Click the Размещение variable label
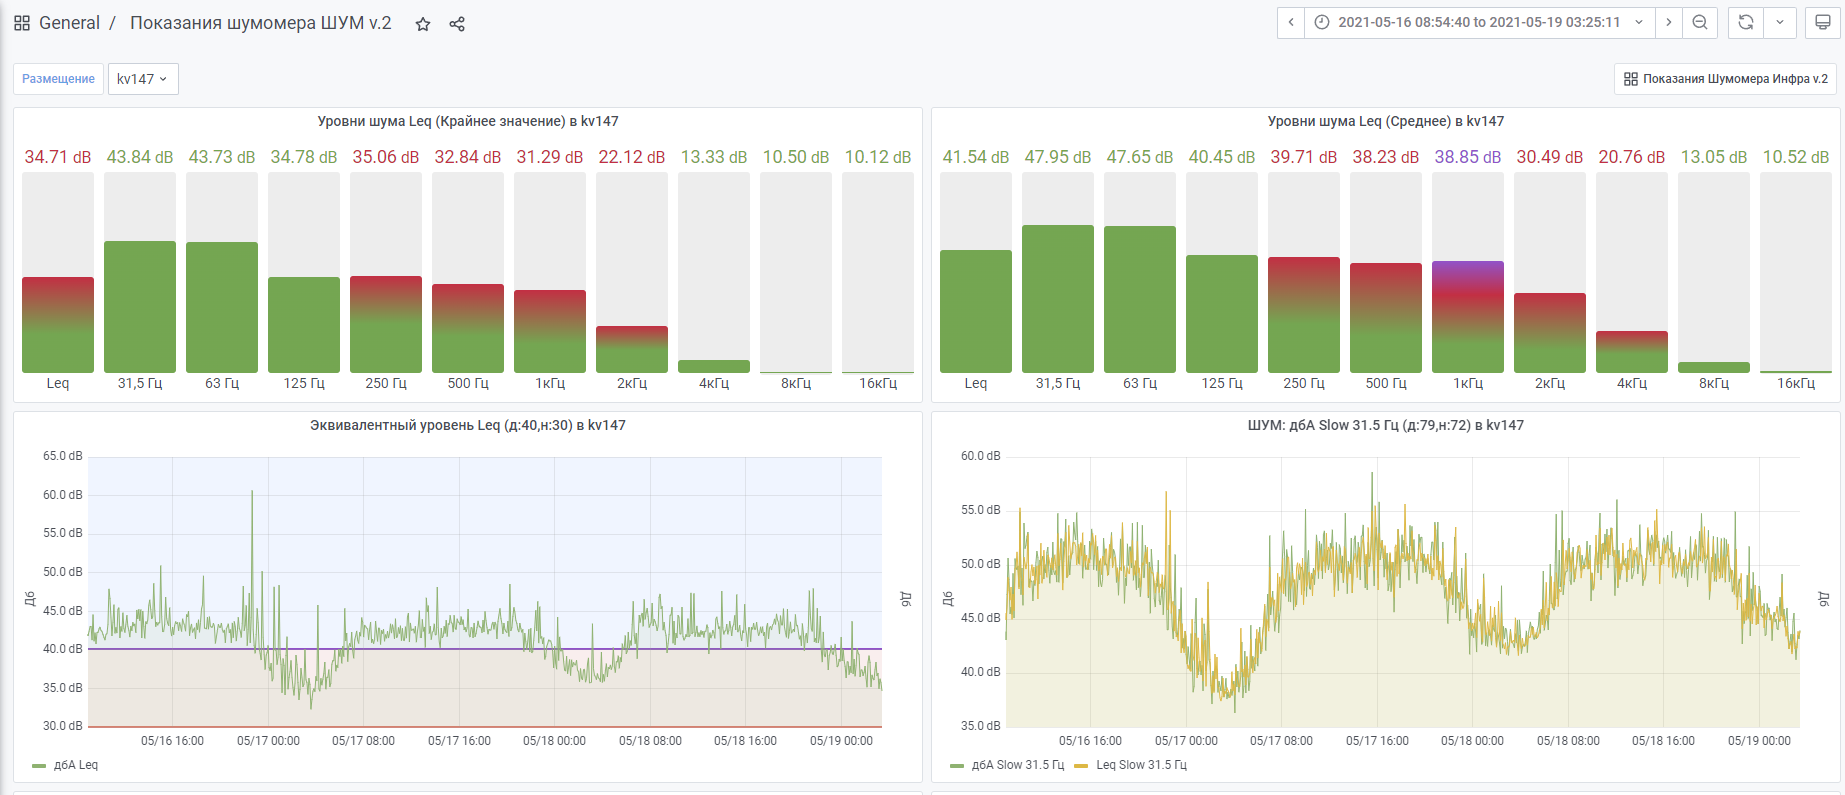Viewport: 1845px width, 795px height. (x=59, y=79)
